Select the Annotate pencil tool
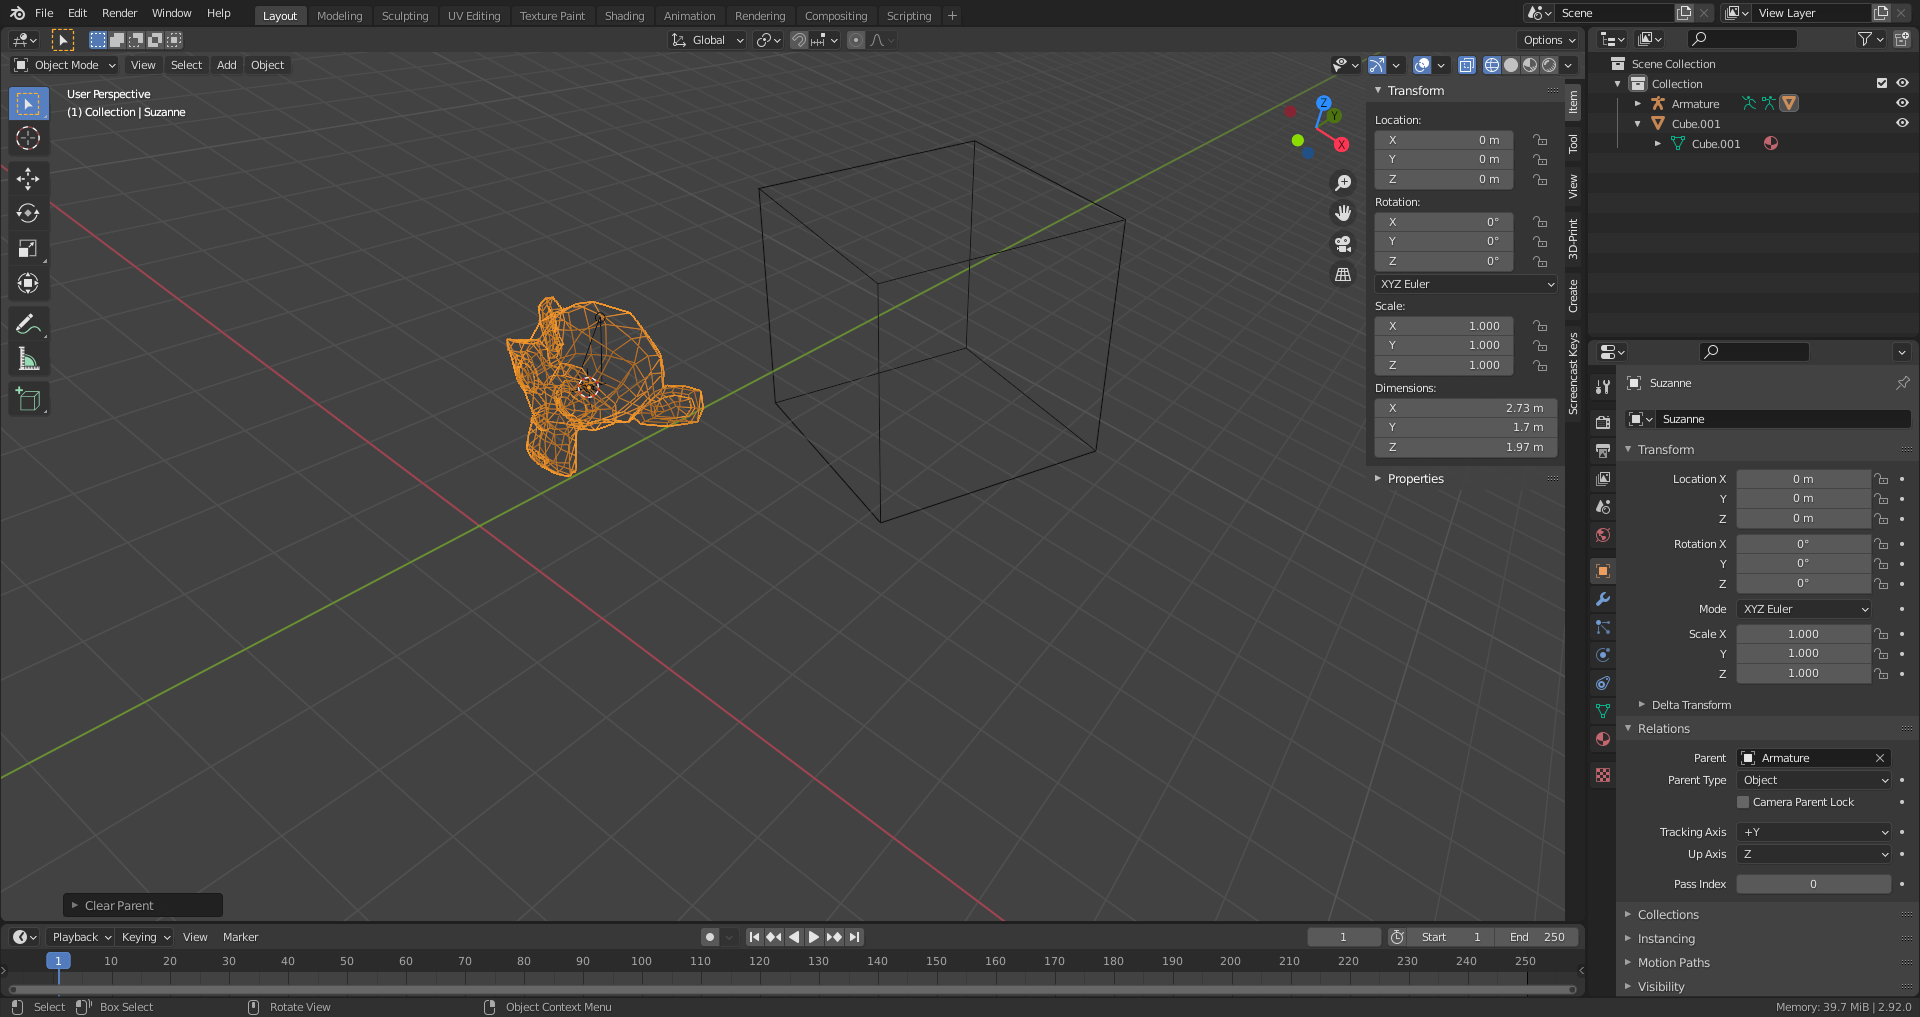Screen dimensions: 1920x1017 [x=28, y=324]
